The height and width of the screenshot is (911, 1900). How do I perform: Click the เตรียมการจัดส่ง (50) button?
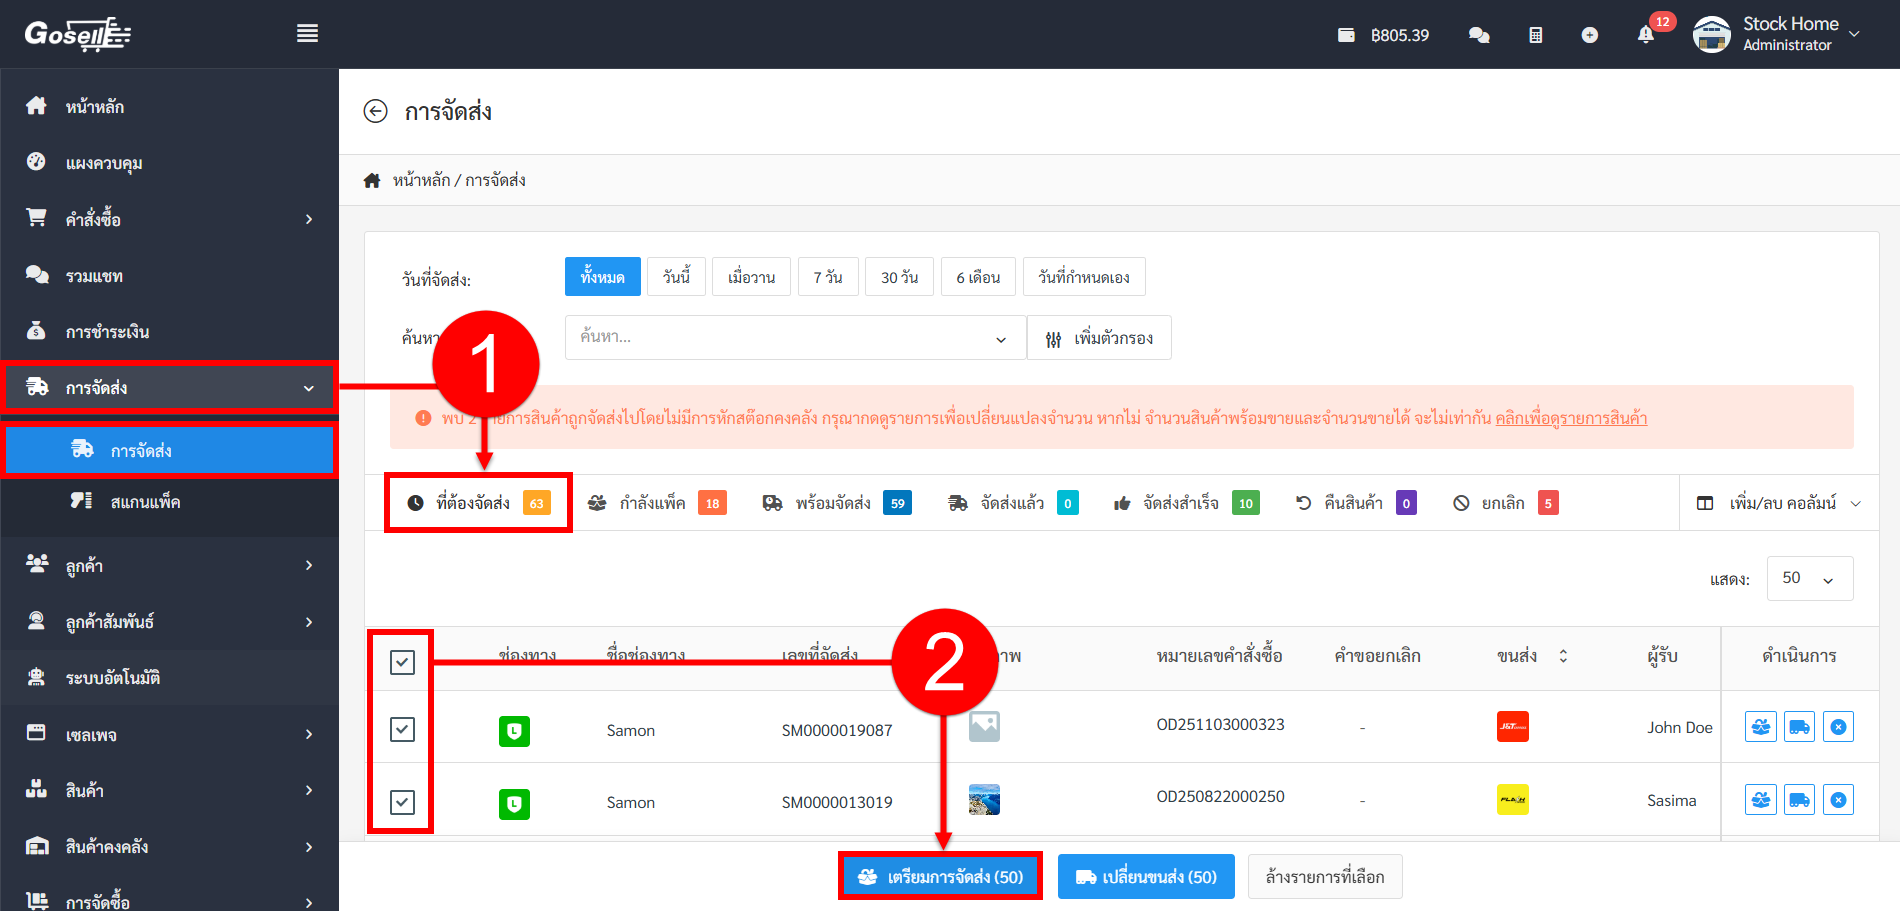(x=940, y=877)
